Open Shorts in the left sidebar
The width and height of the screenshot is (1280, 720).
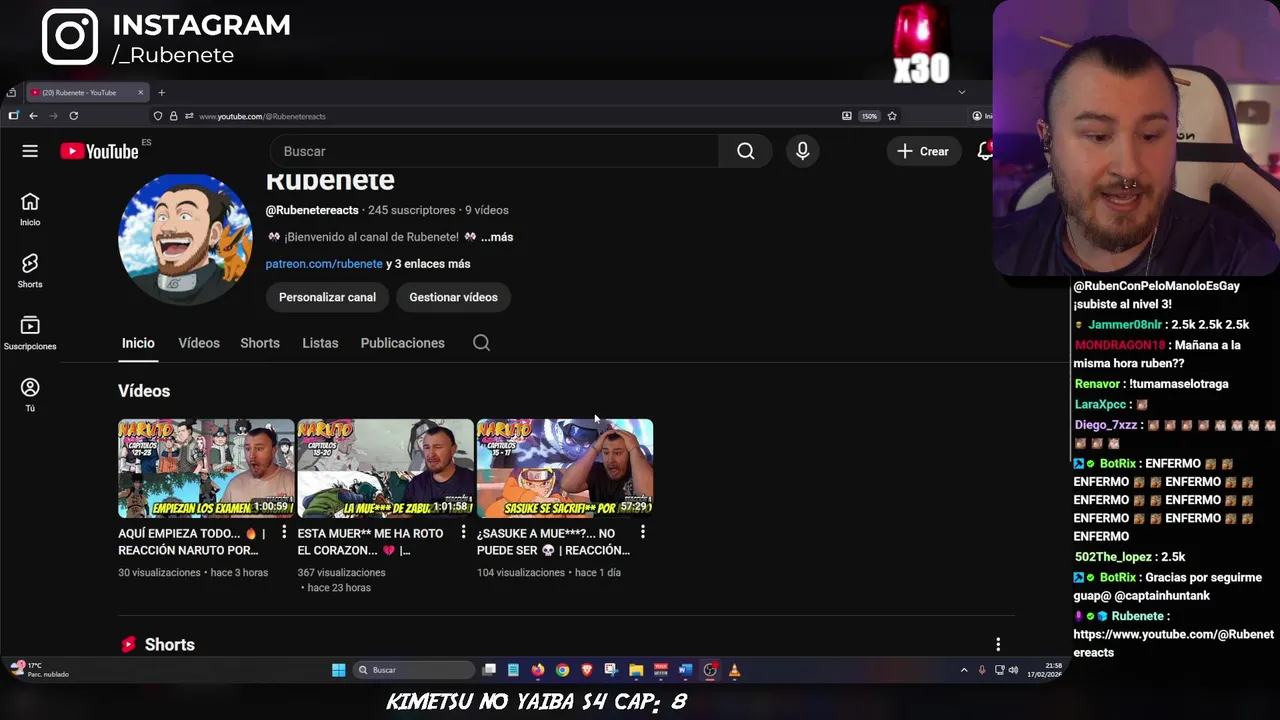click(30, 271)
